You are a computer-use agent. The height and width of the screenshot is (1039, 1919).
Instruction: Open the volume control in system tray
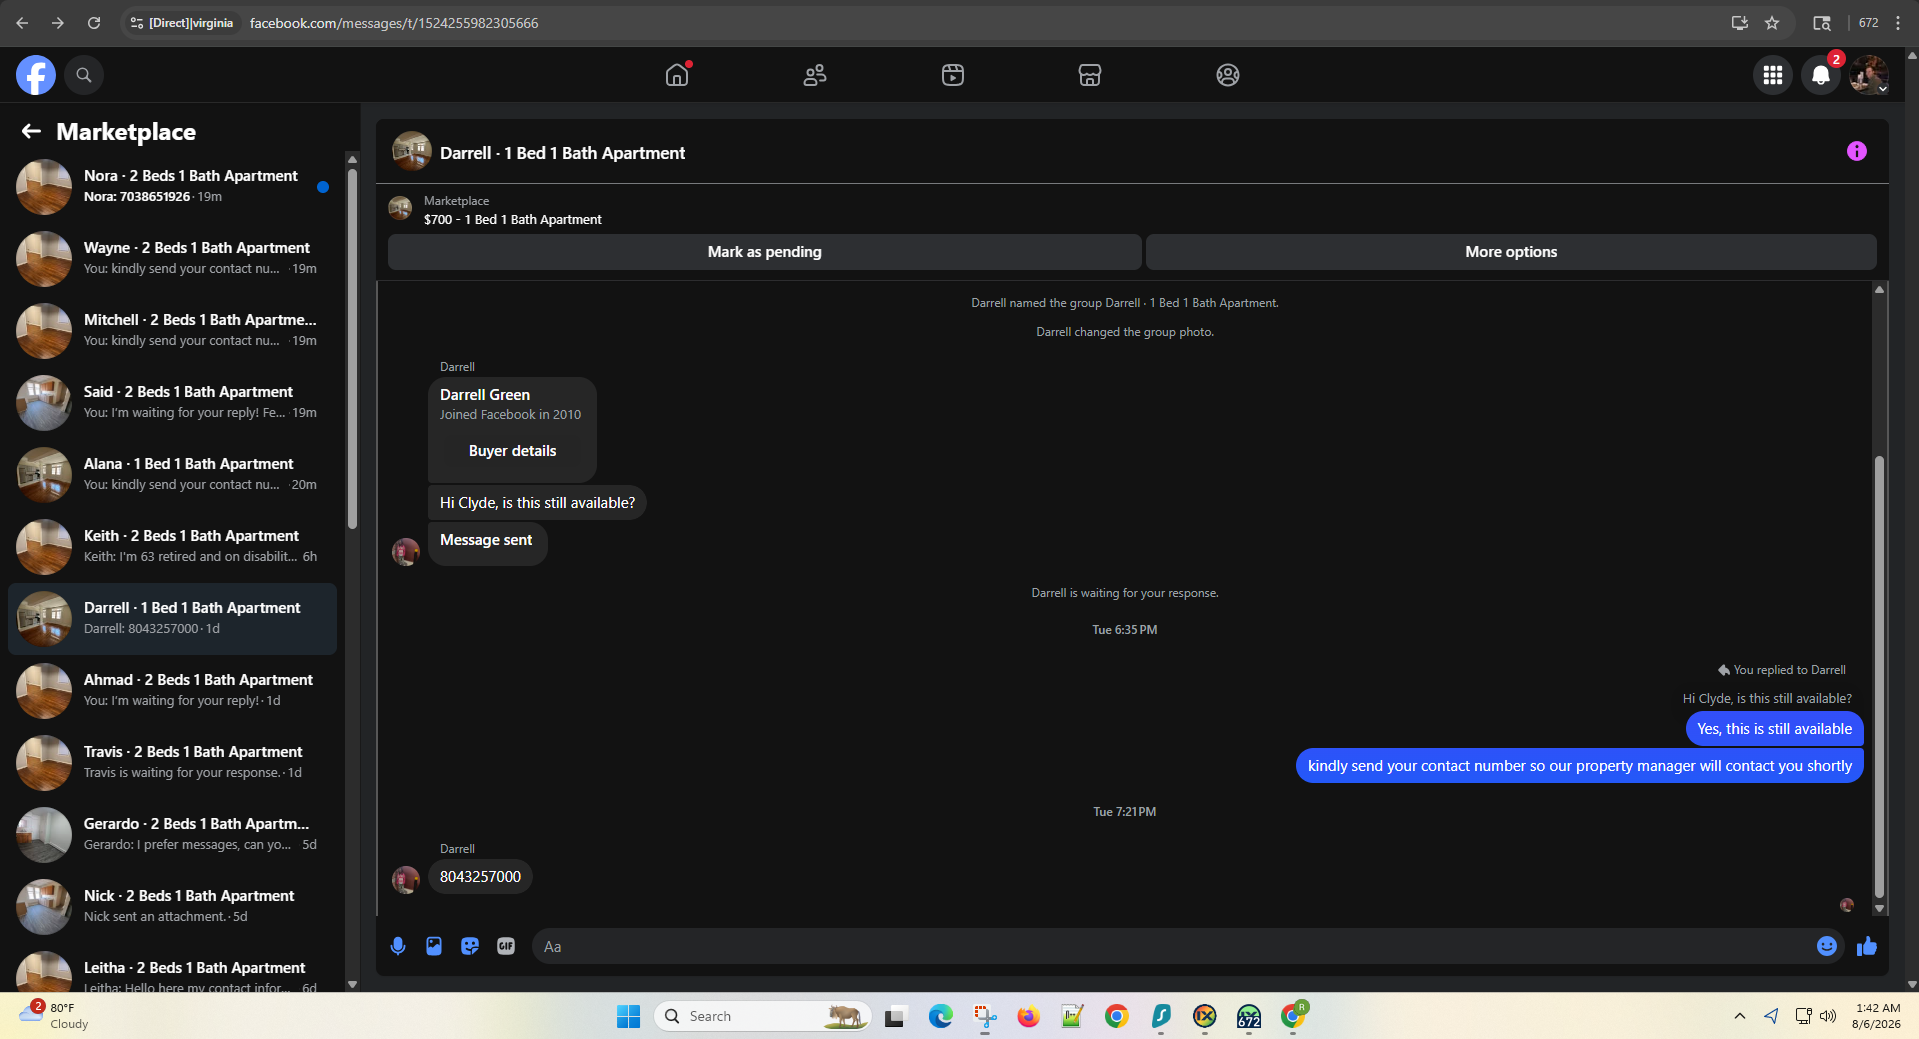pos(1828,1016)
